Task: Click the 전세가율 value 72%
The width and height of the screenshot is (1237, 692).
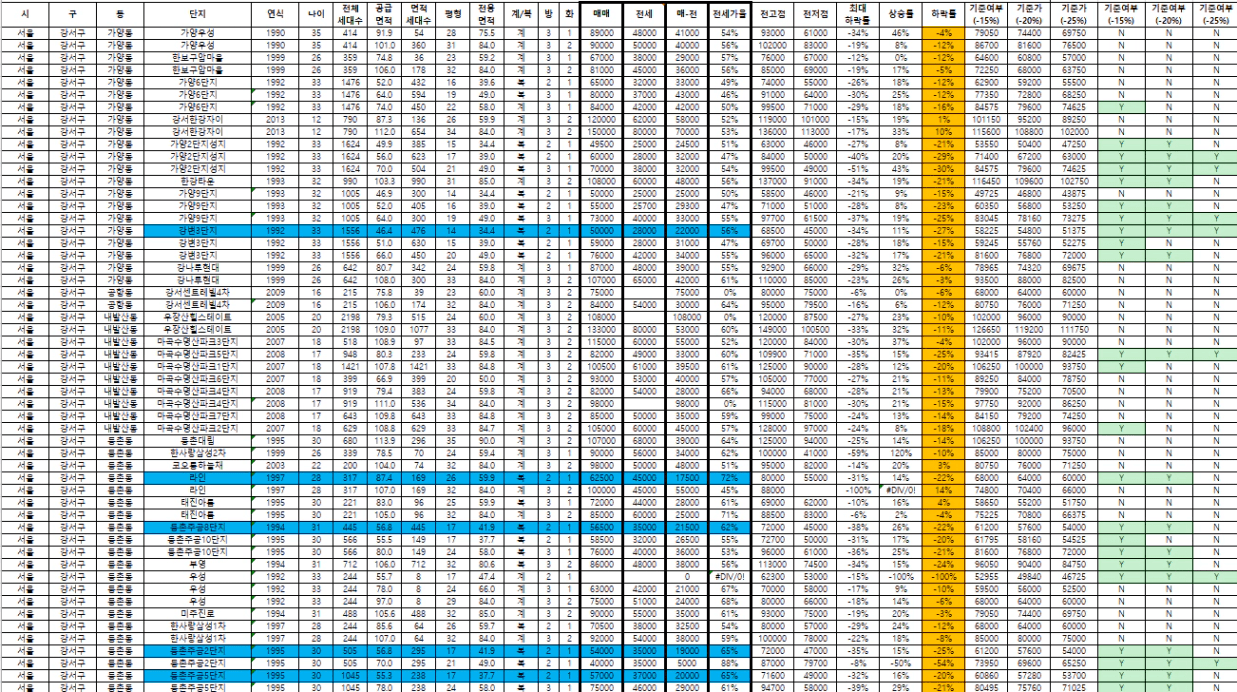Action: click(x=729, y=478)
